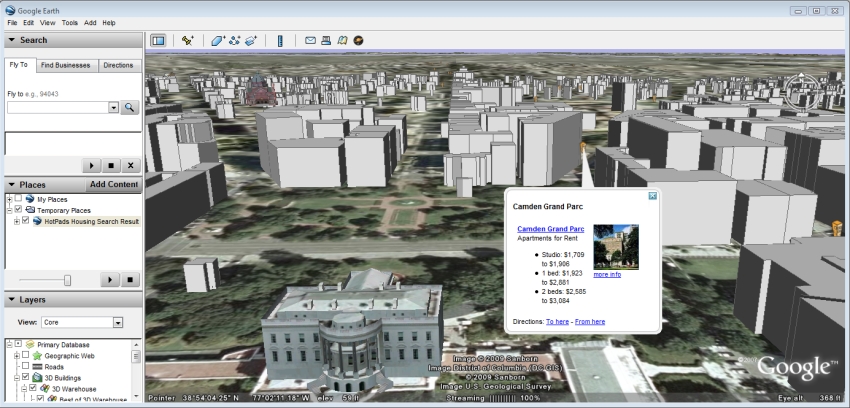
Task: Get directions To here
Action: coord(557,322)
